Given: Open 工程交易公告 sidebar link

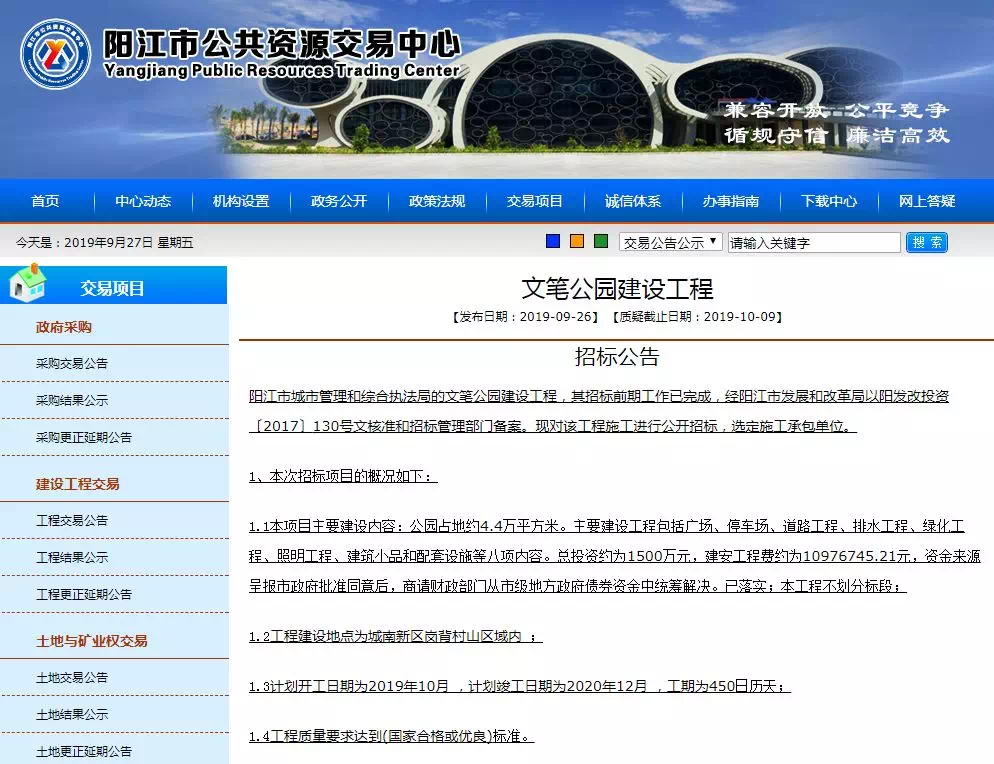Looking at the screenshot, I should 72,520.
